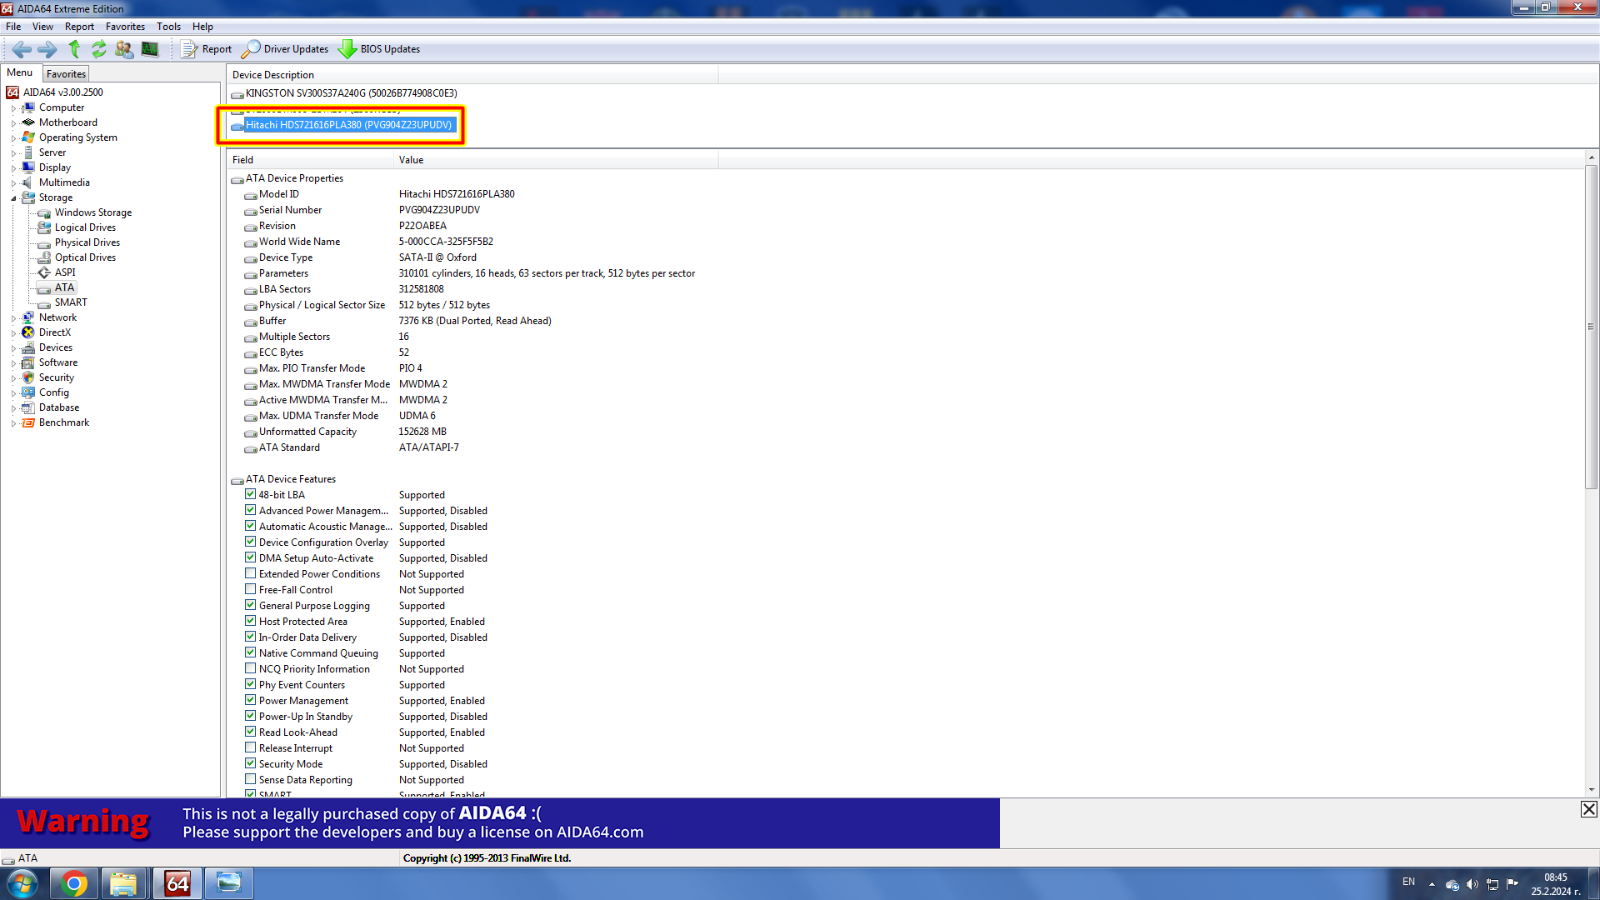This screenshot has height=900, width=1600.
Task: Select ASPI in the tree
Action: 65,273
